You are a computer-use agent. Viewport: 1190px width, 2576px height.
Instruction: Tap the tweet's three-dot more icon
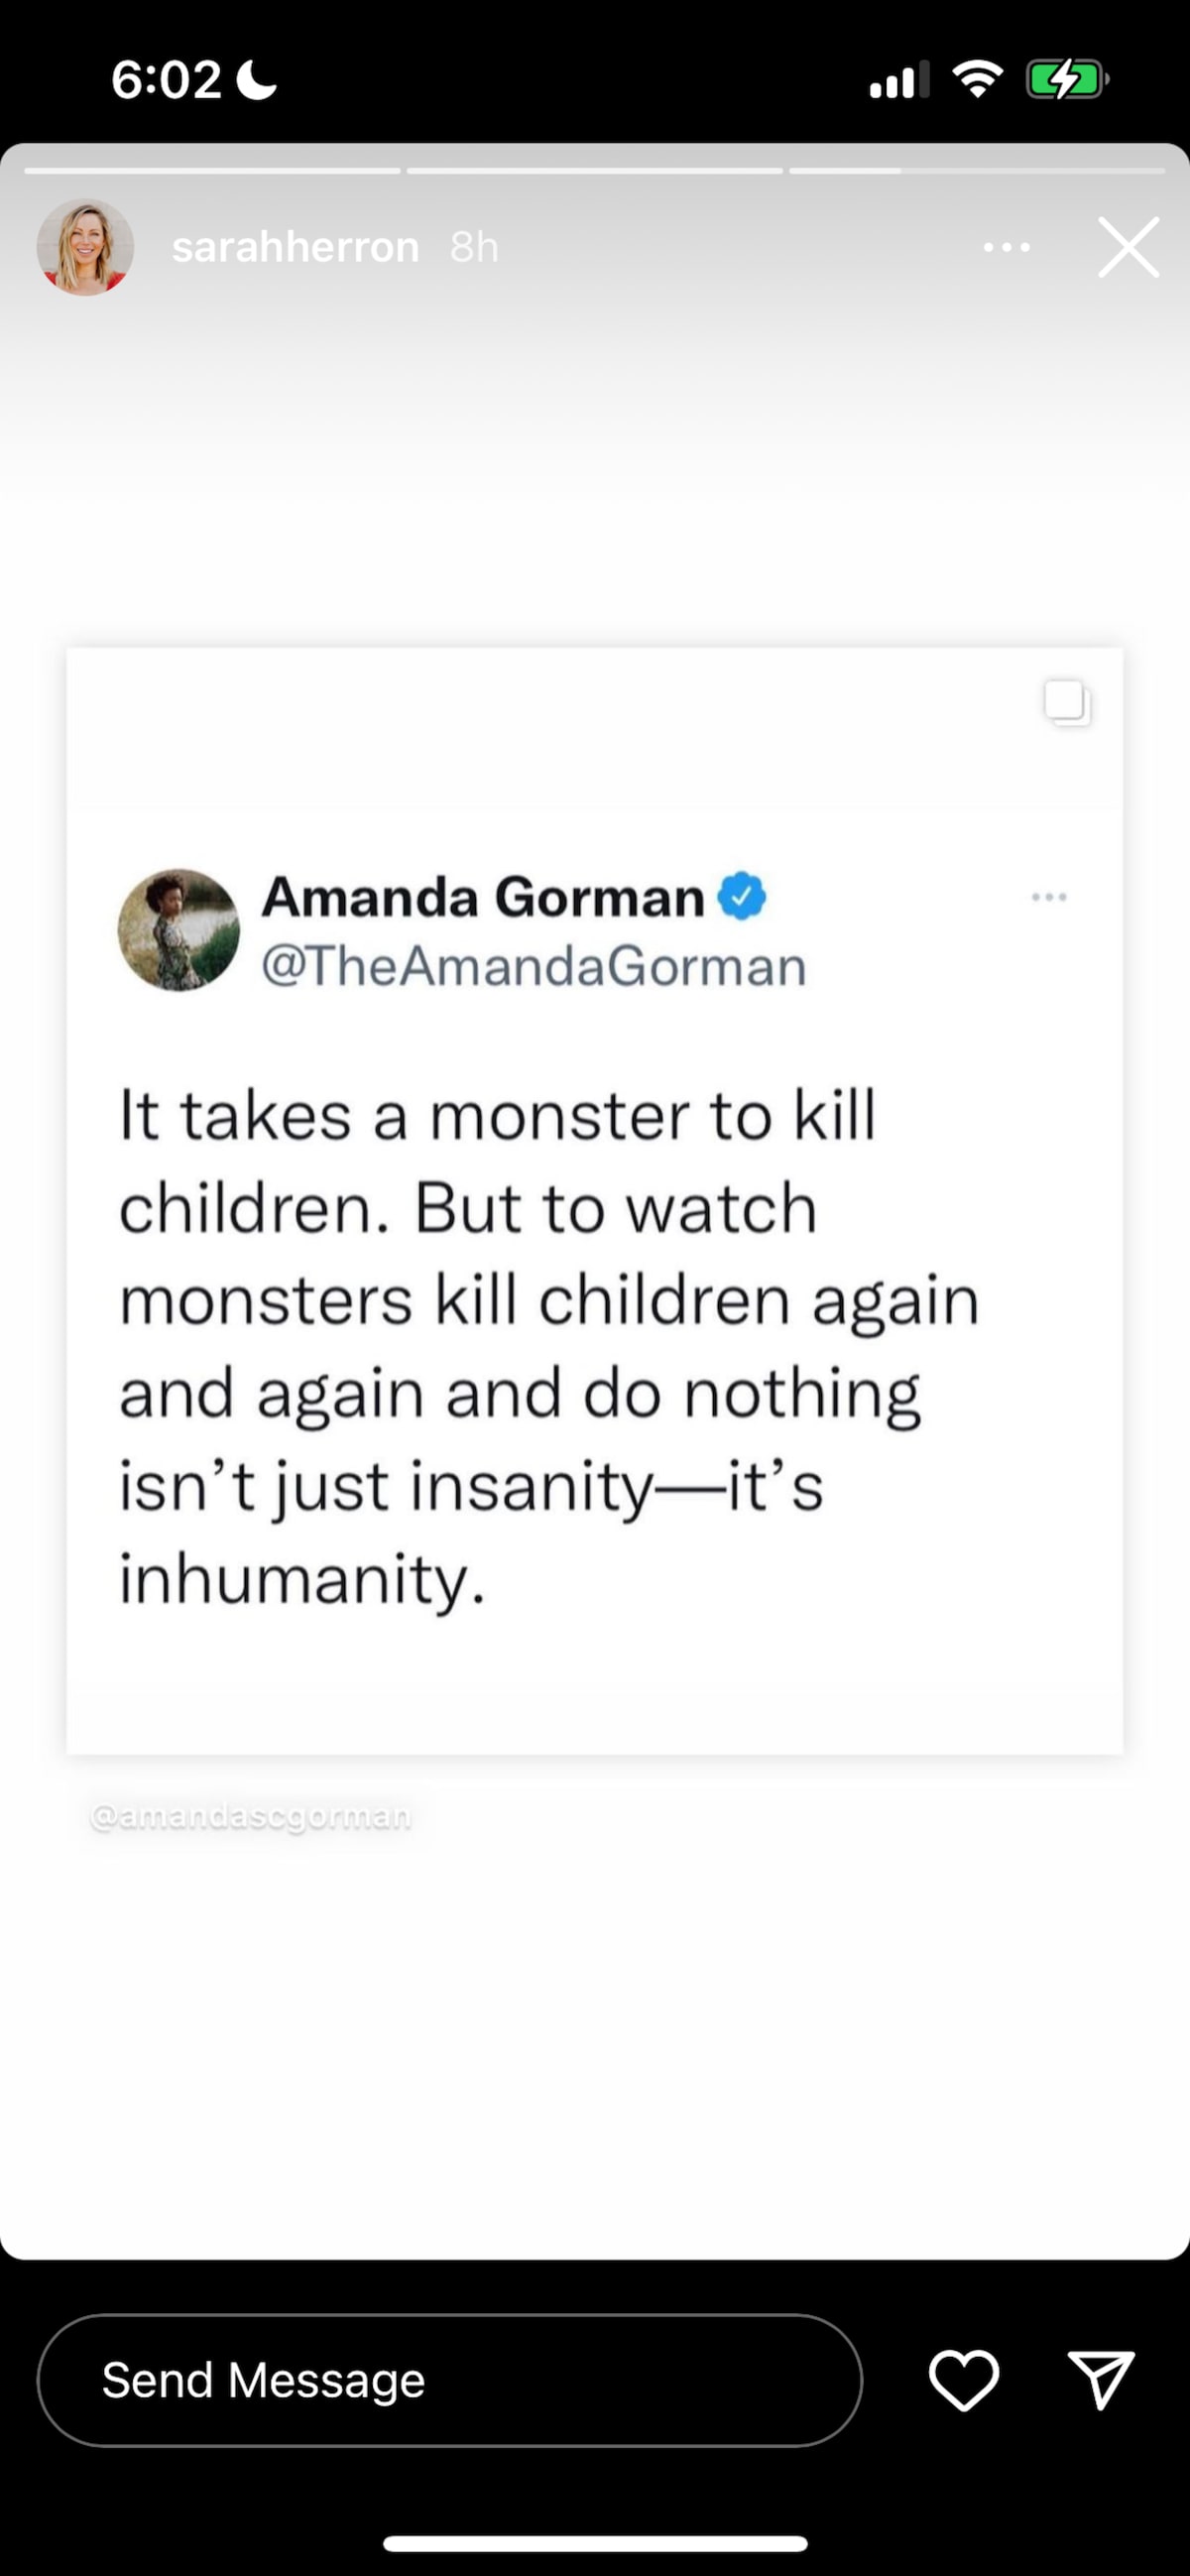pyautogui.click(x=1049, y=897)
